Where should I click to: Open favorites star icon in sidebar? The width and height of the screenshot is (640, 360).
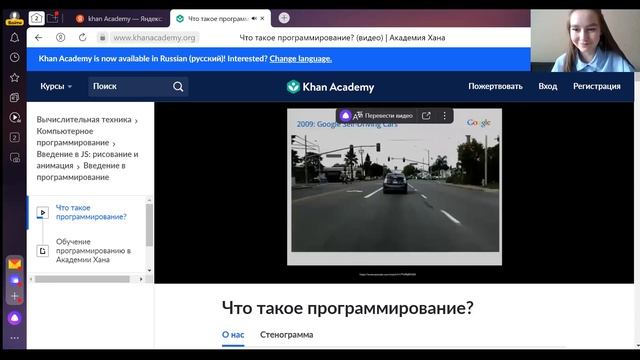[14, 77]
